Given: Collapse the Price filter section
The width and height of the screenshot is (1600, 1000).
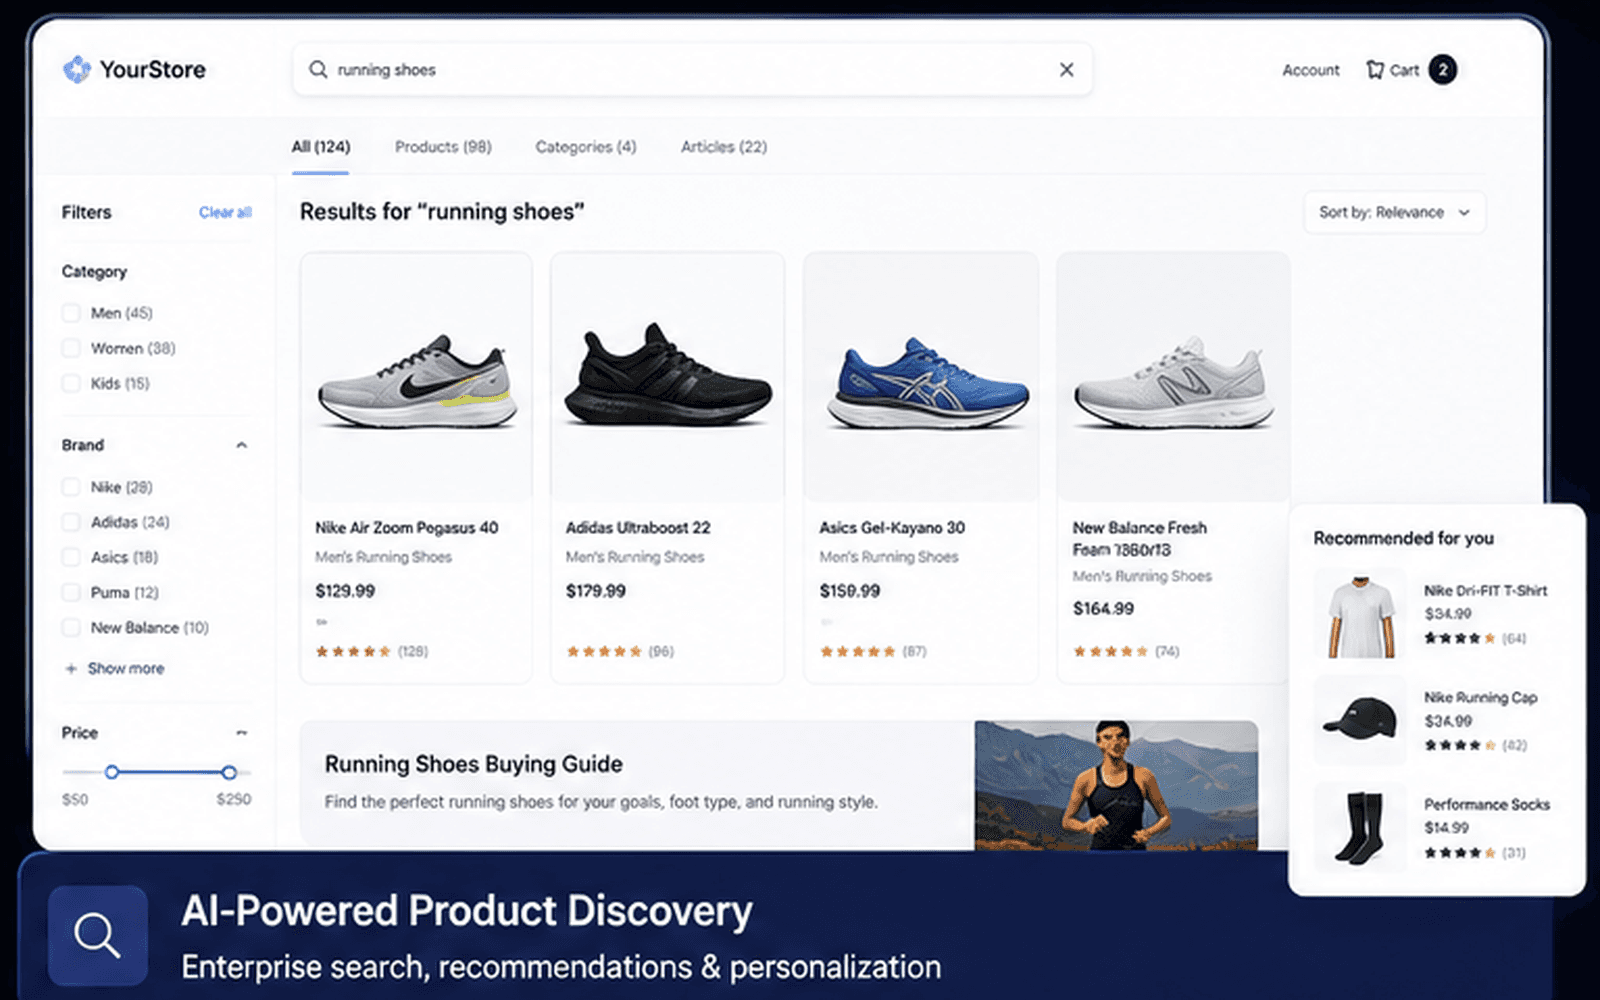Looking at the screenshot, I should 241,733.
